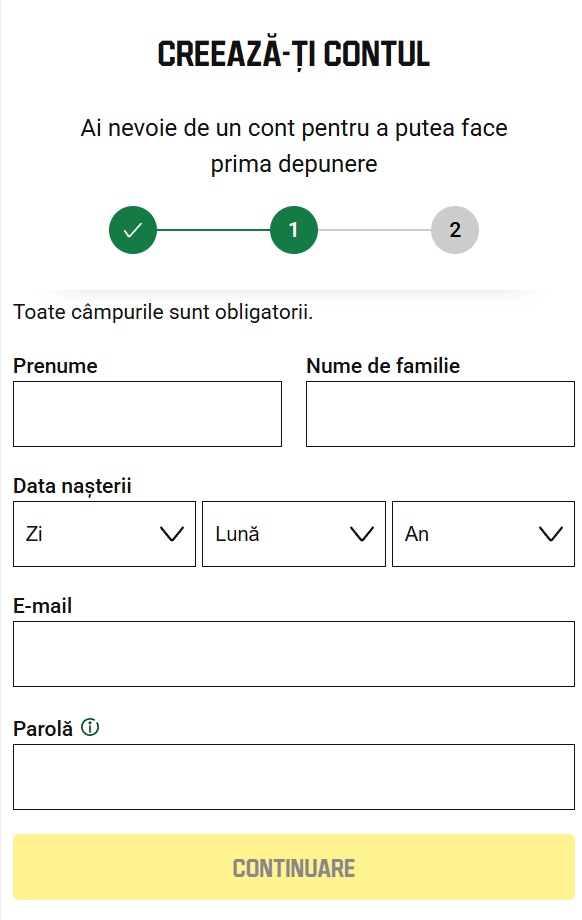Viewport: 582px width, 920px height.
Task: Open the Parolă info icon
Action: (90, 728)
